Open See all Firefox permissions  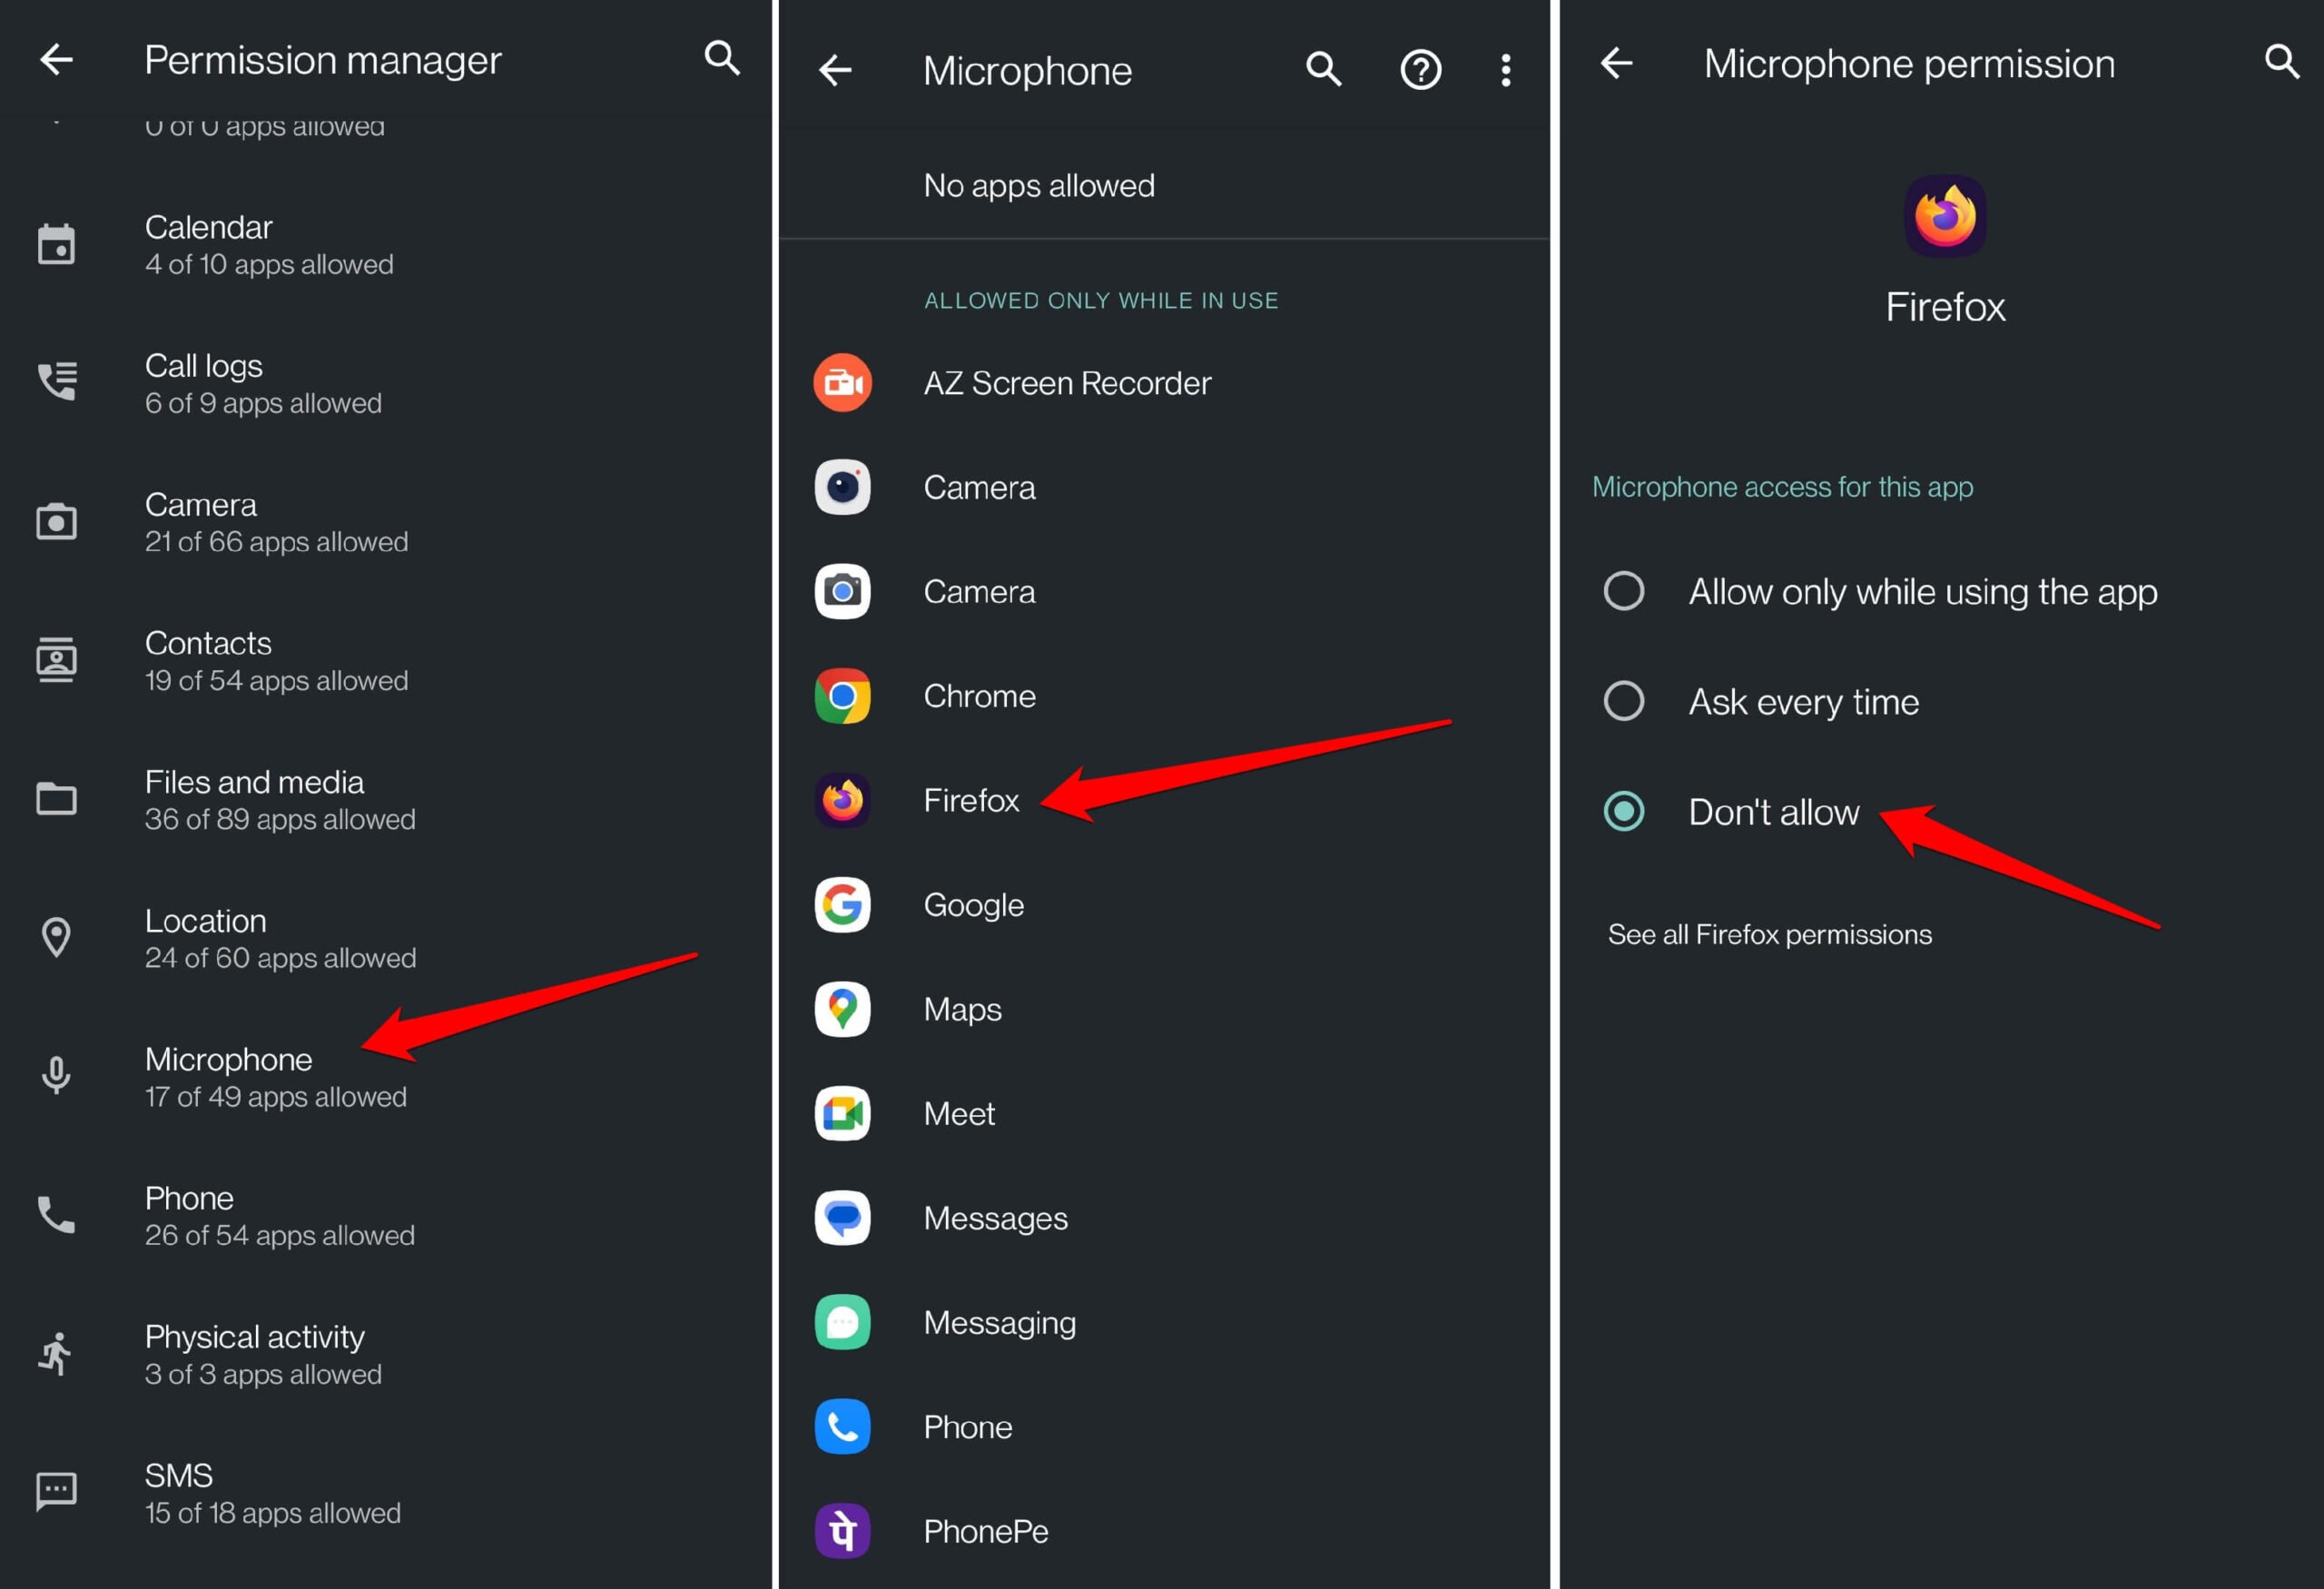[1769, 934]
